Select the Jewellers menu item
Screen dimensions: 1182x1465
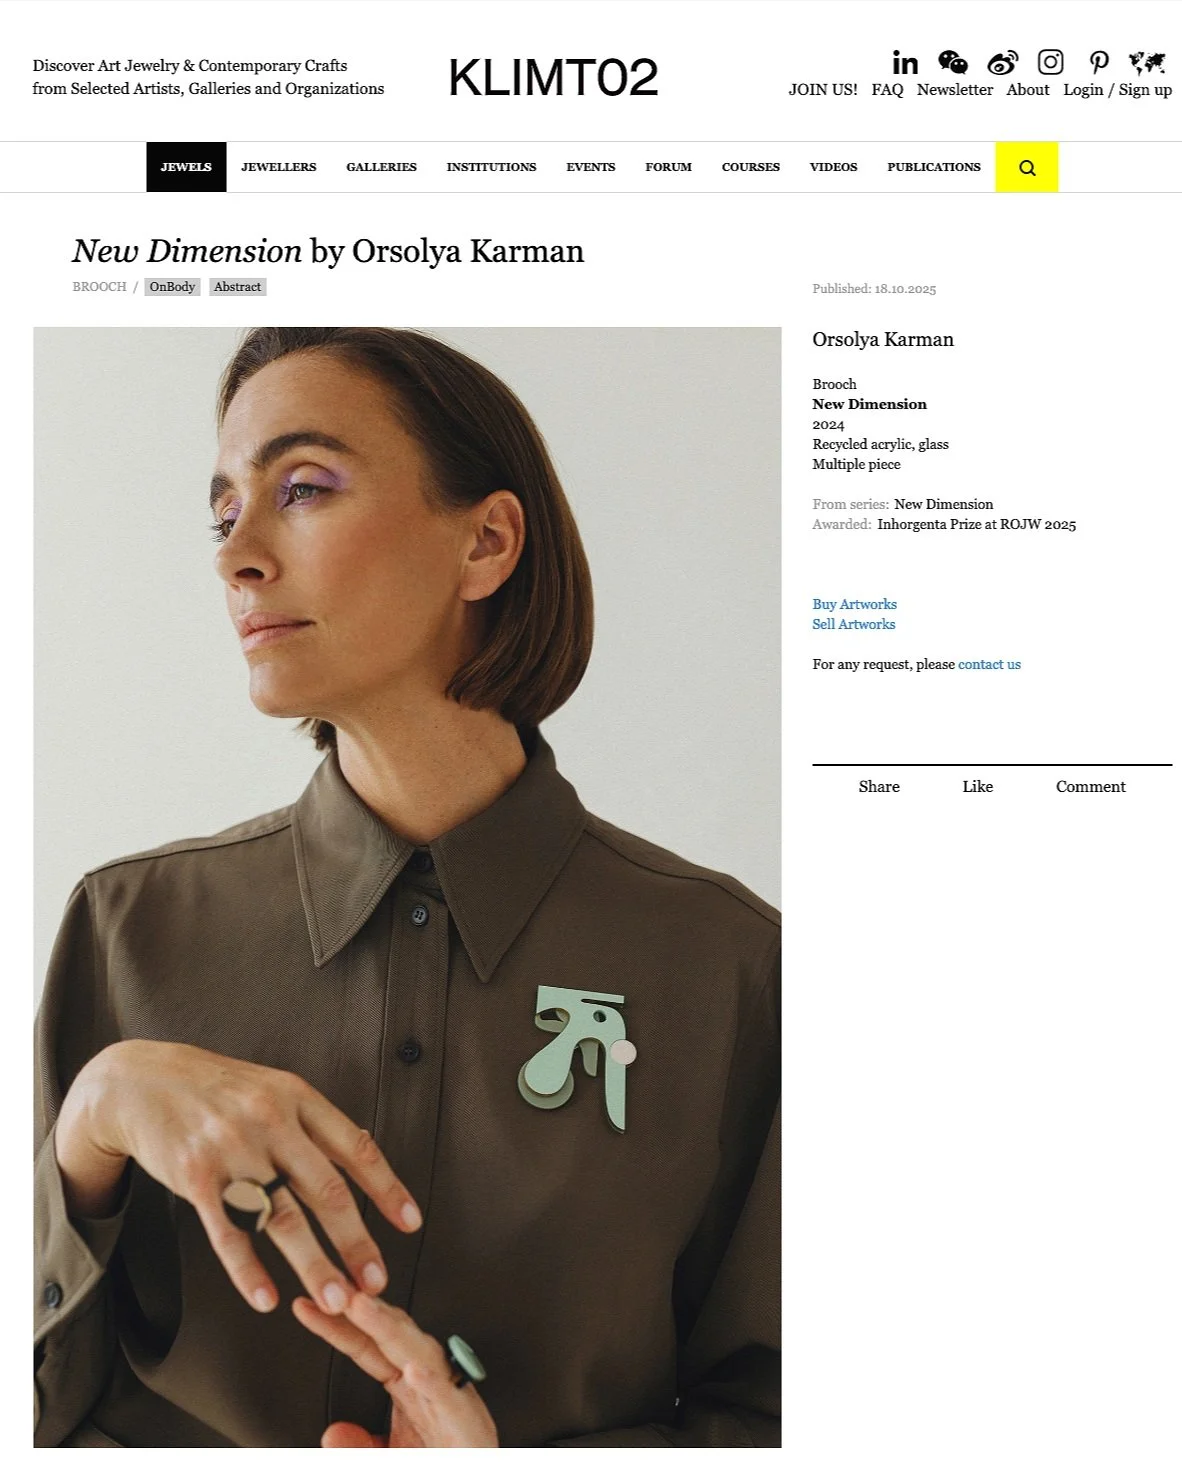[x=278, y=167]
